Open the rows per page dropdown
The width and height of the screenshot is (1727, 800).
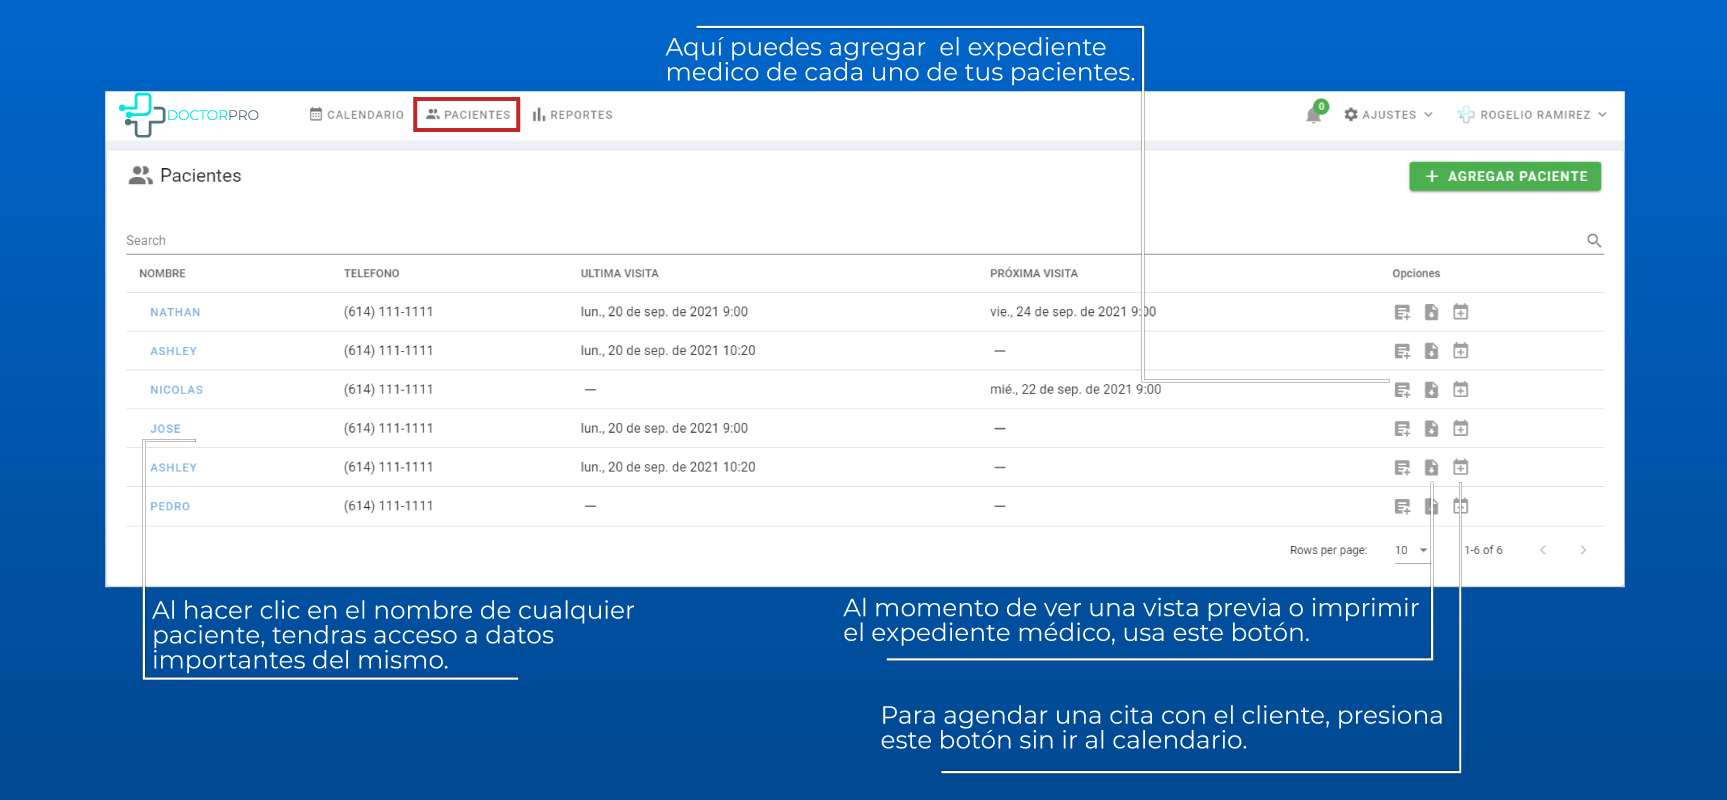tap(1411, 550)
